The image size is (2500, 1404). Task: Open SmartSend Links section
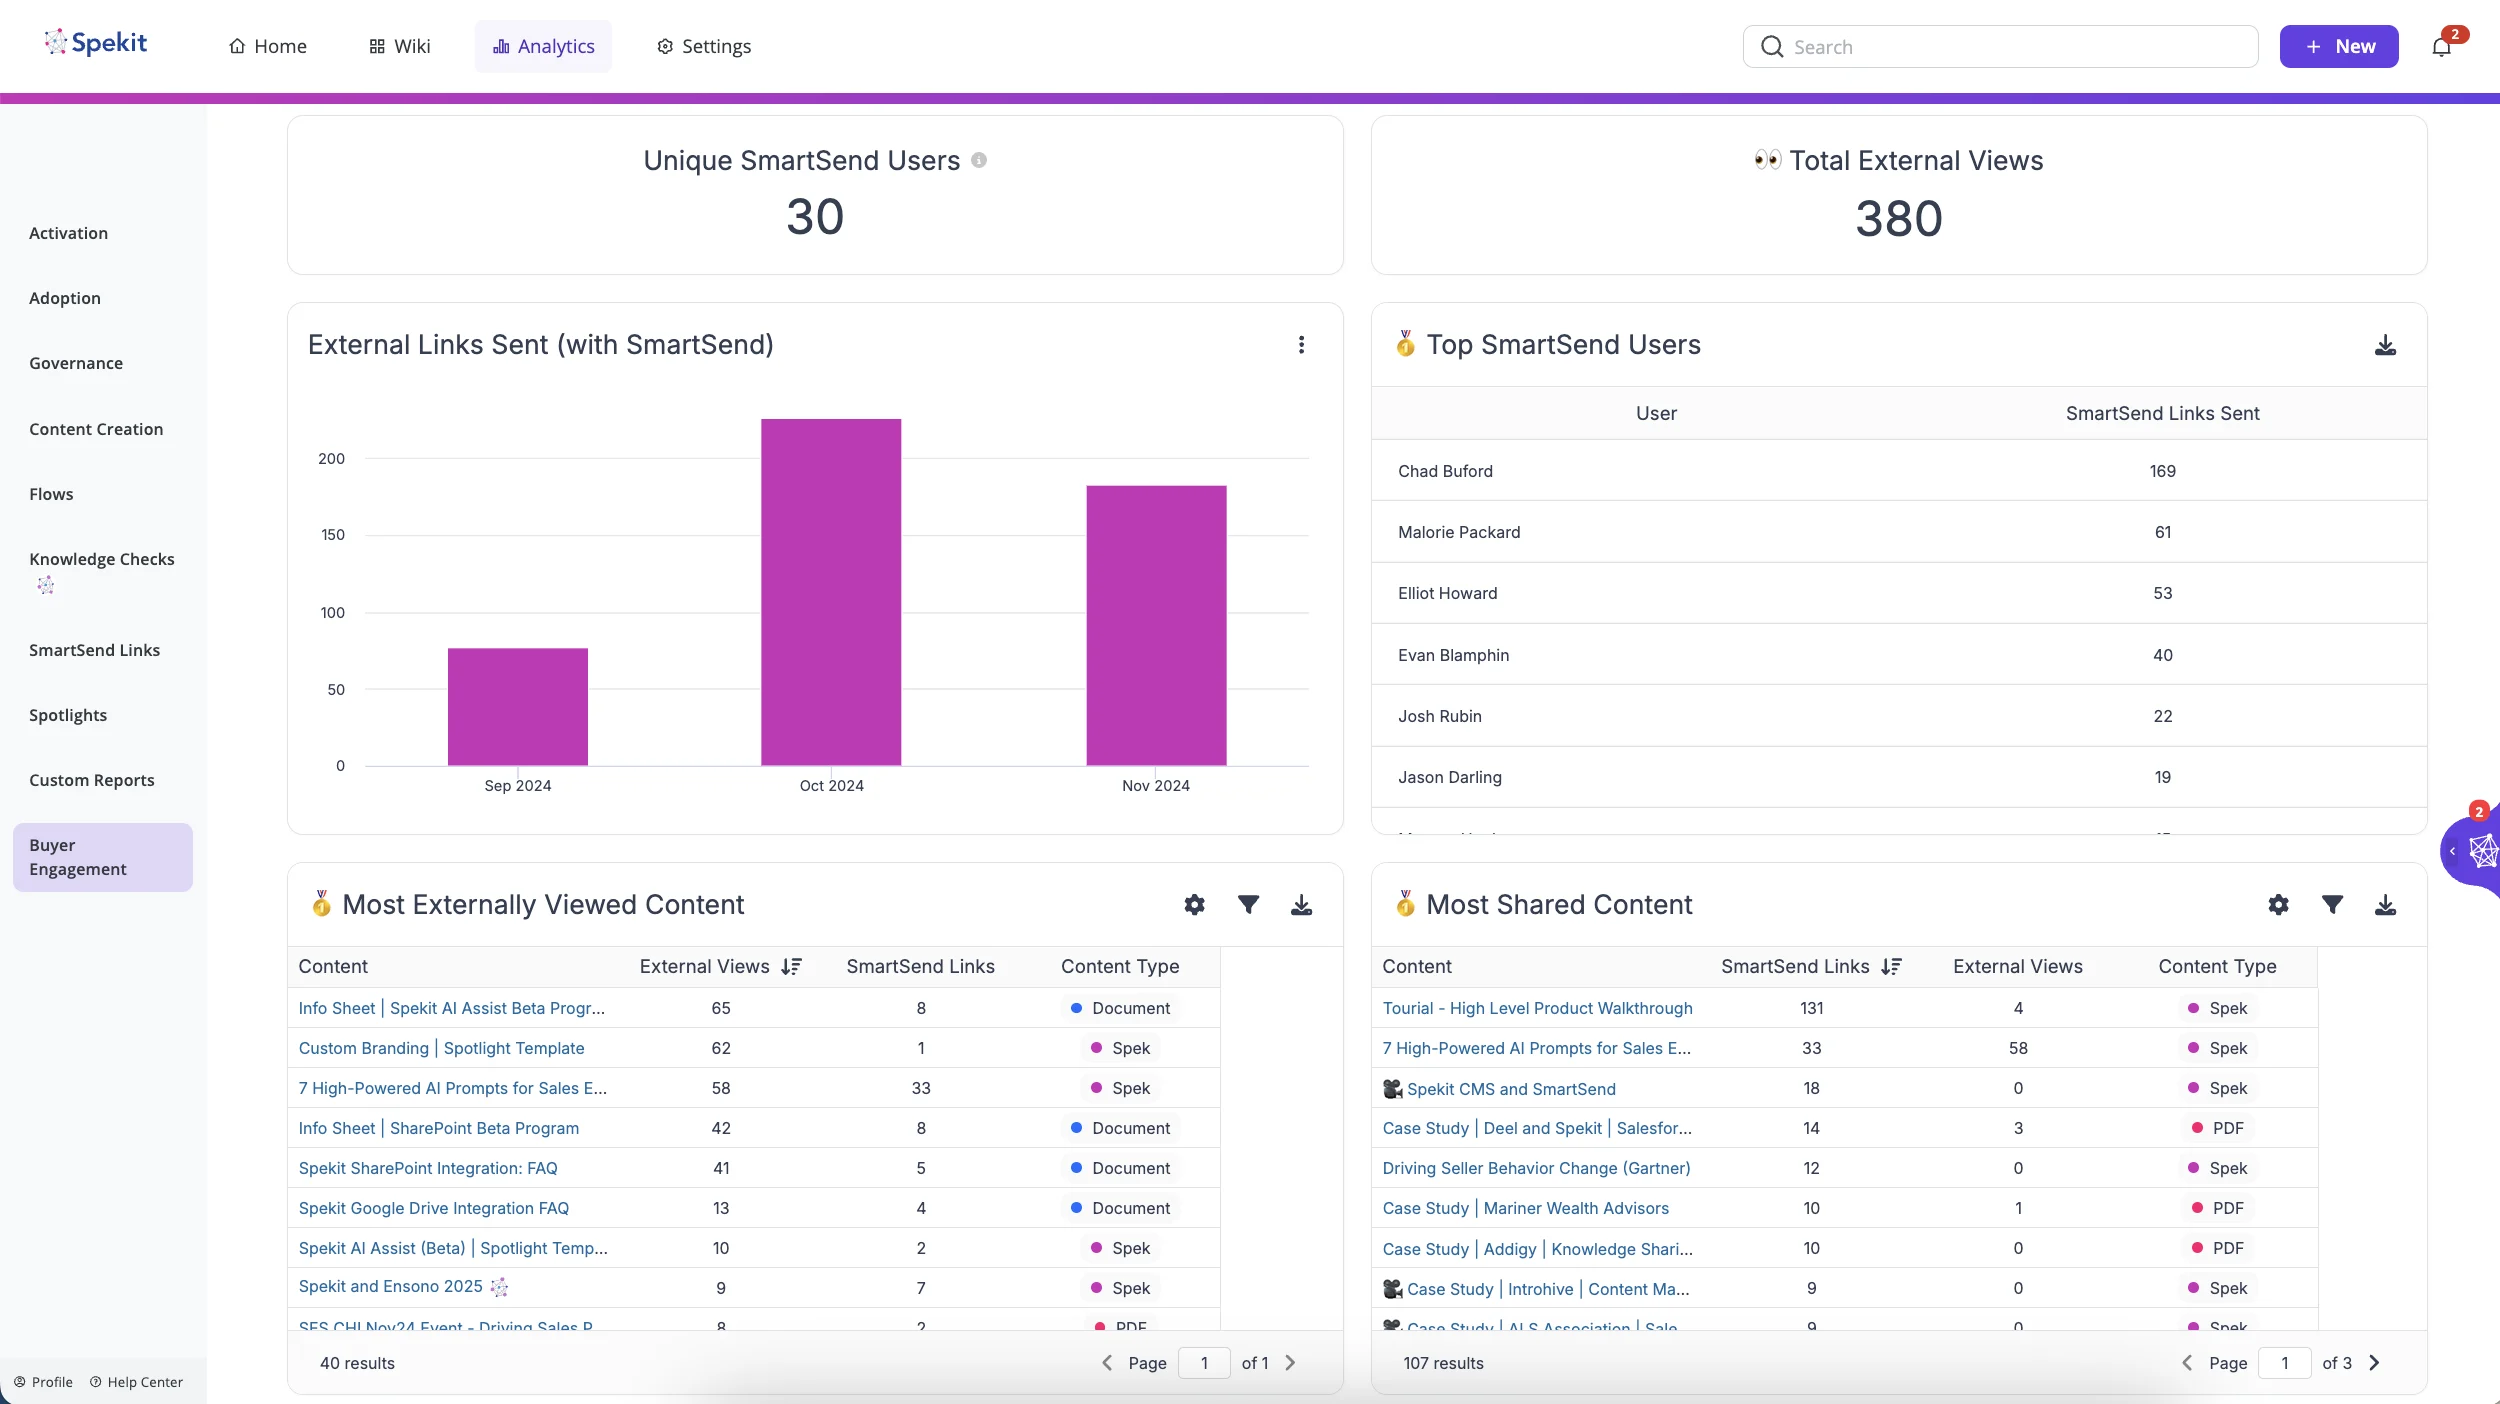coord(94,650)
